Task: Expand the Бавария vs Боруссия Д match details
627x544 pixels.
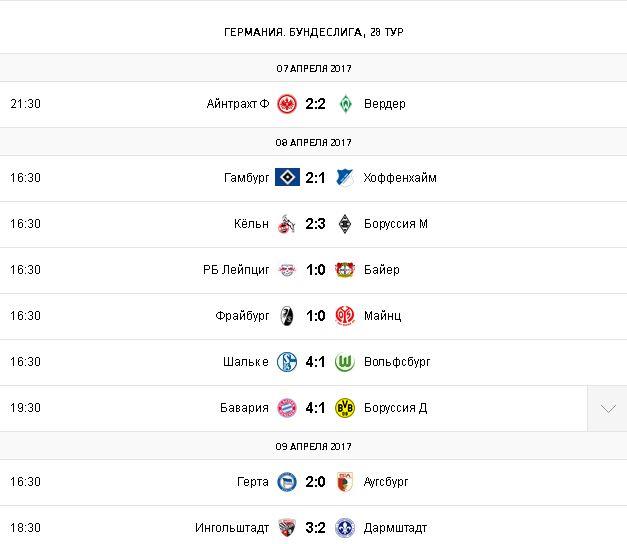Action: (607, 408)
